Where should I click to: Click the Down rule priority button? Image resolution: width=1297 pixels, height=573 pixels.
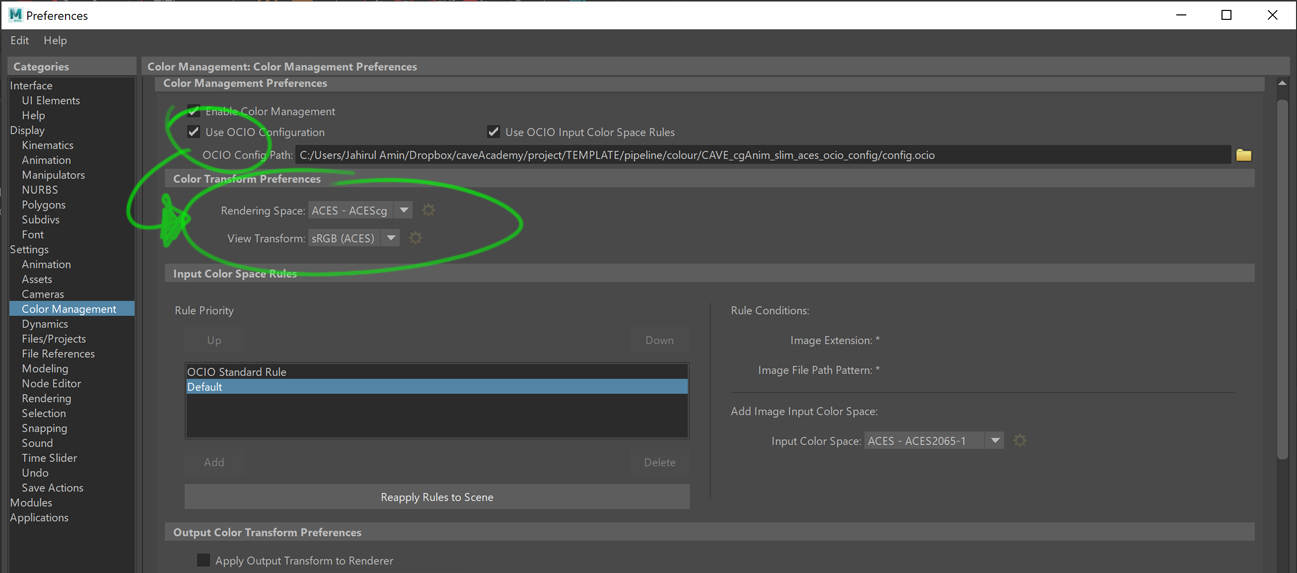tap(659, 340)
